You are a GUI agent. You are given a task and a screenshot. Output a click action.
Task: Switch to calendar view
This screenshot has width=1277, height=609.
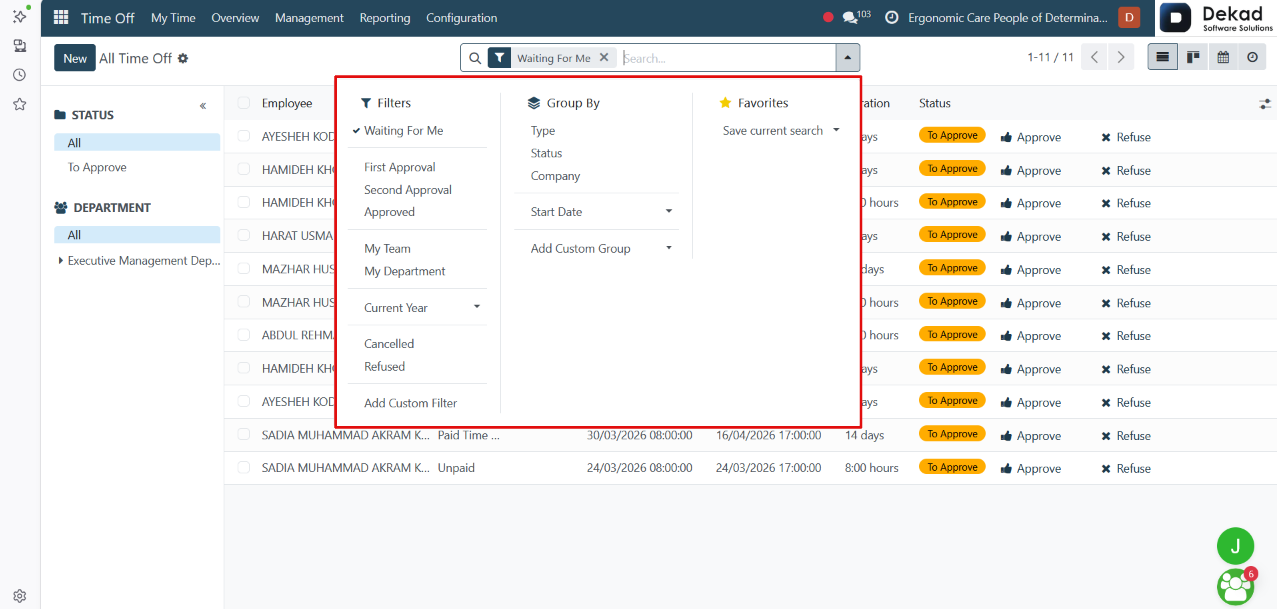[x=1222, y=58]
